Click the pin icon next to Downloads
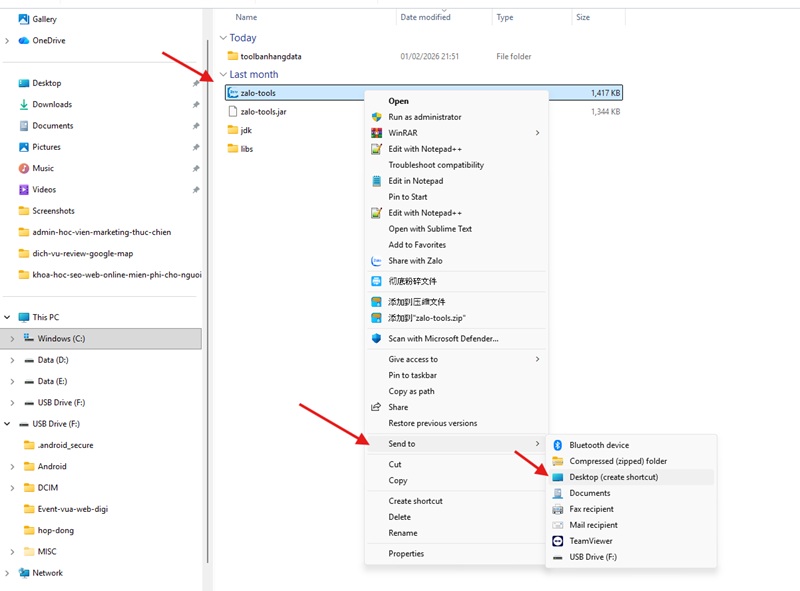Screen dimensions: 800x591 [x=196, y=105]
